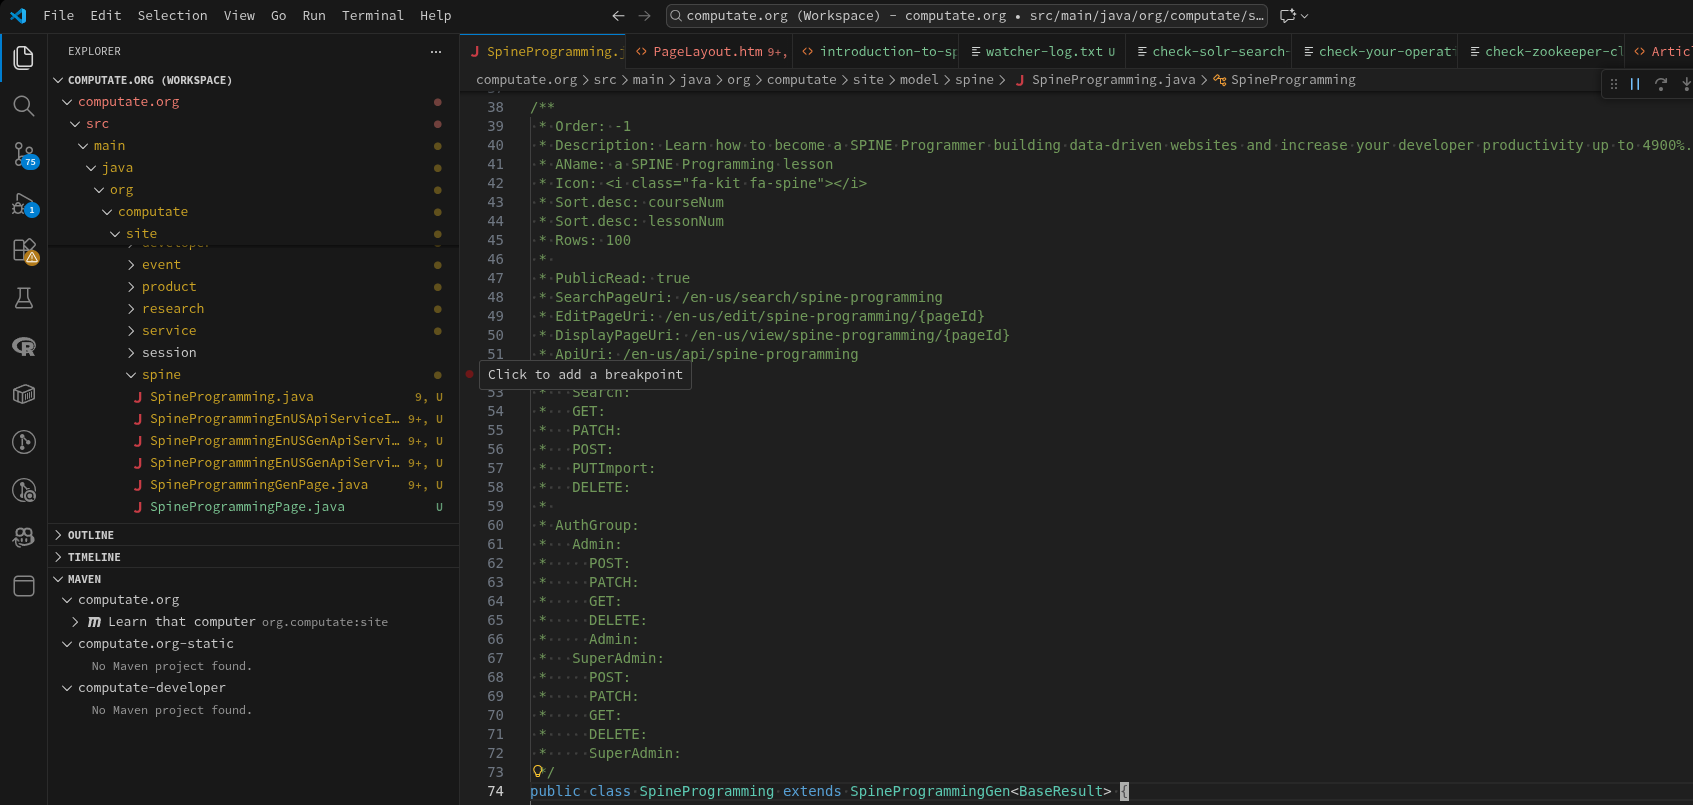Open the Testing flask view
Screen dimensions: 1693x805
coord(24,298)
